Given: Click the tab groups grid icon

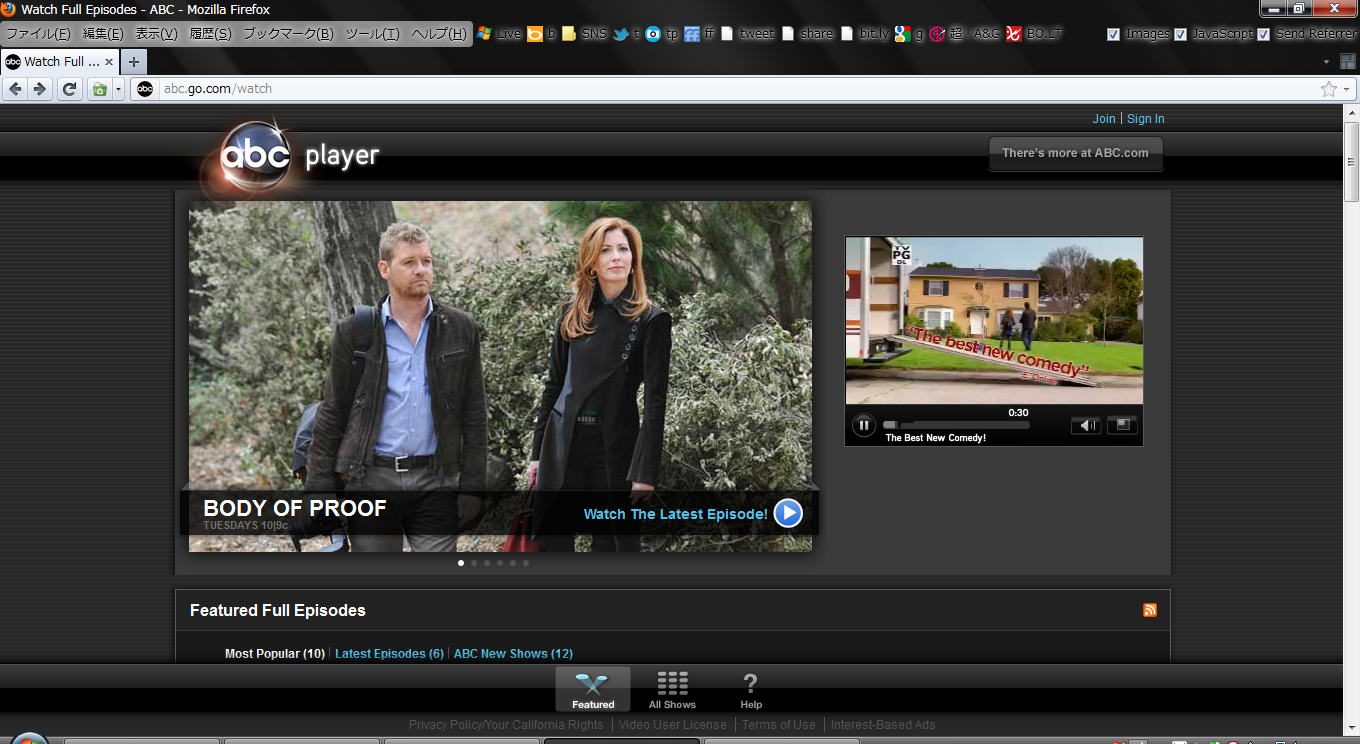Looking at the screenshot, I should click(1346, 62).
